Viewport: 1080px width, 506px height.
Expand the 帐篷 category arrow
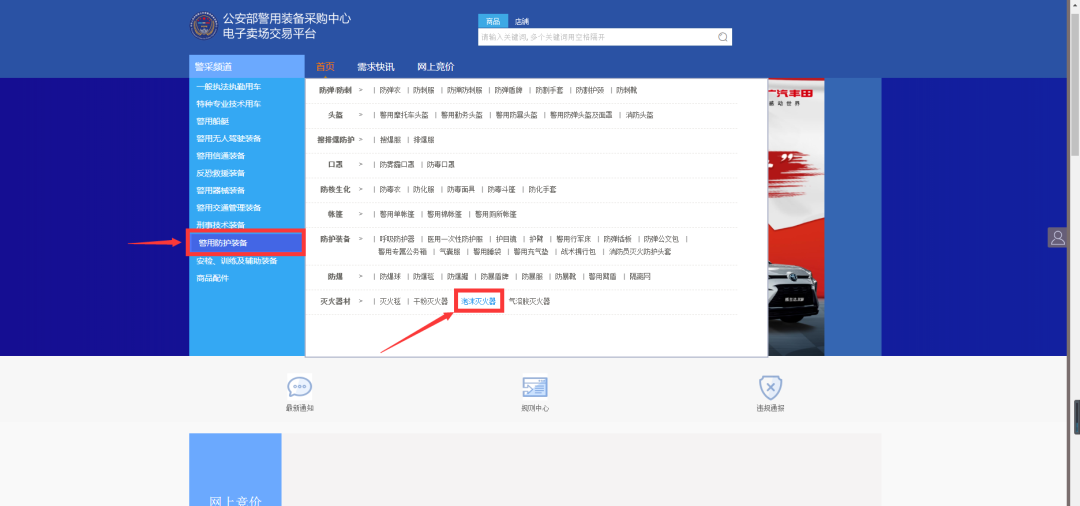coord(361,214)
